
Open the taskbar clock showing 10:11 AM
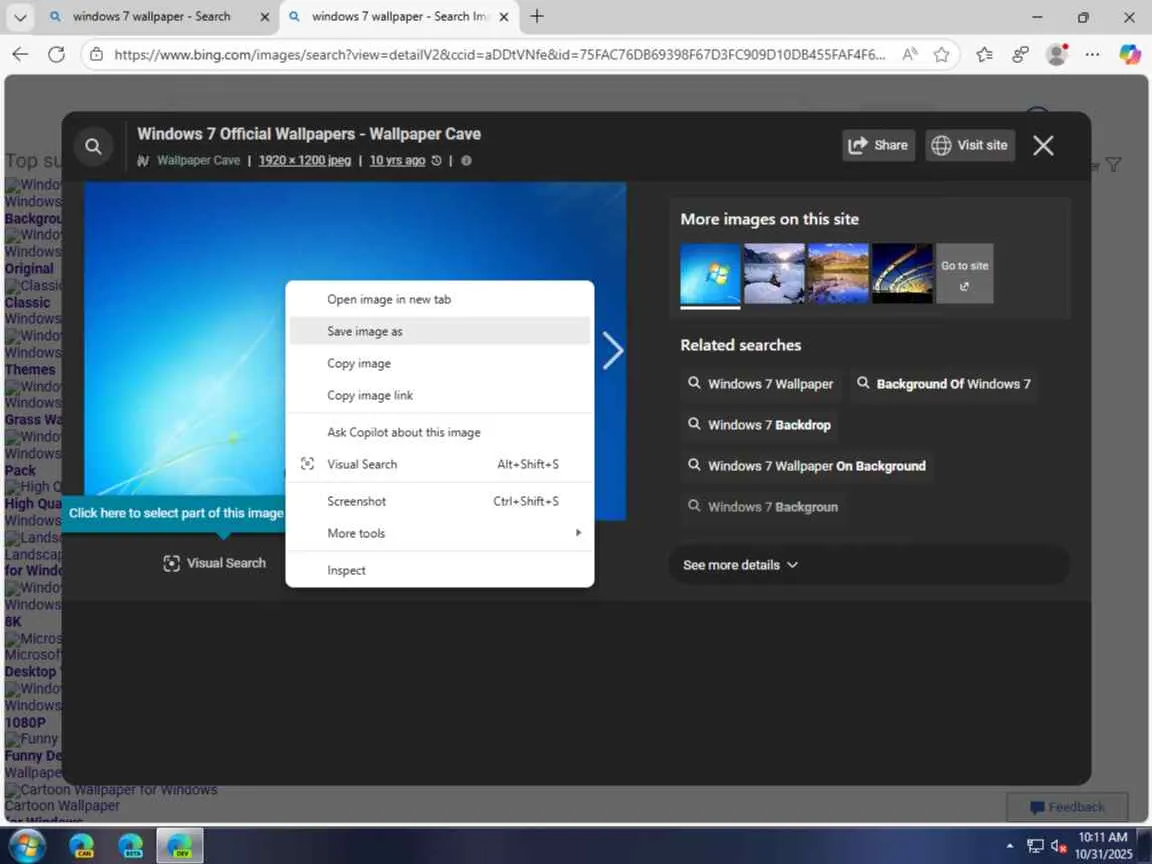(1103, 846)
